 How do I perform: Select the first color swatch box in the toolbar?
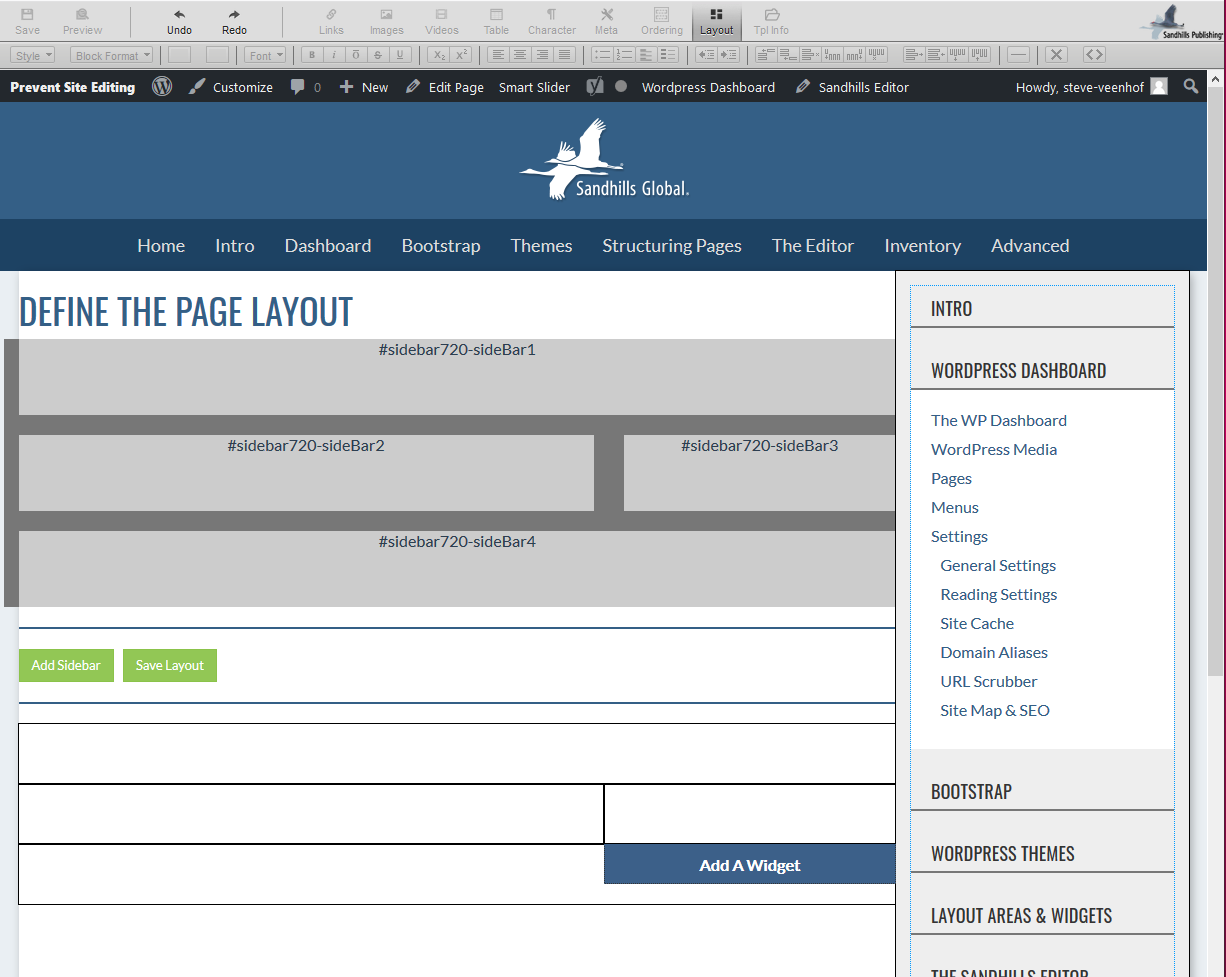179,55
